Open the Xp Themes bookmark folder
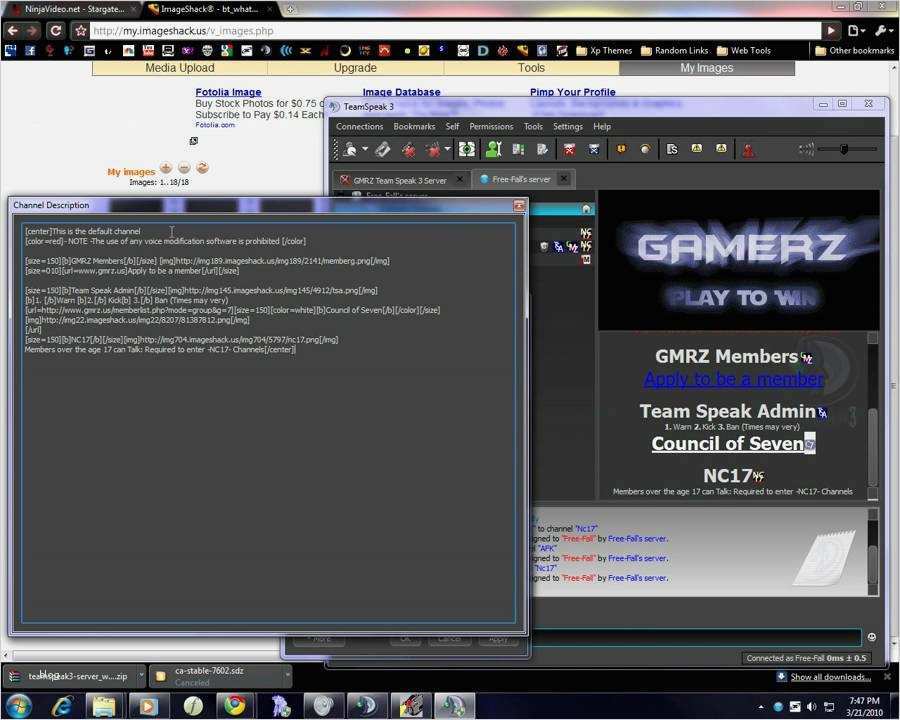The height and width of the screenshot is (720, 900). point(604,51)
